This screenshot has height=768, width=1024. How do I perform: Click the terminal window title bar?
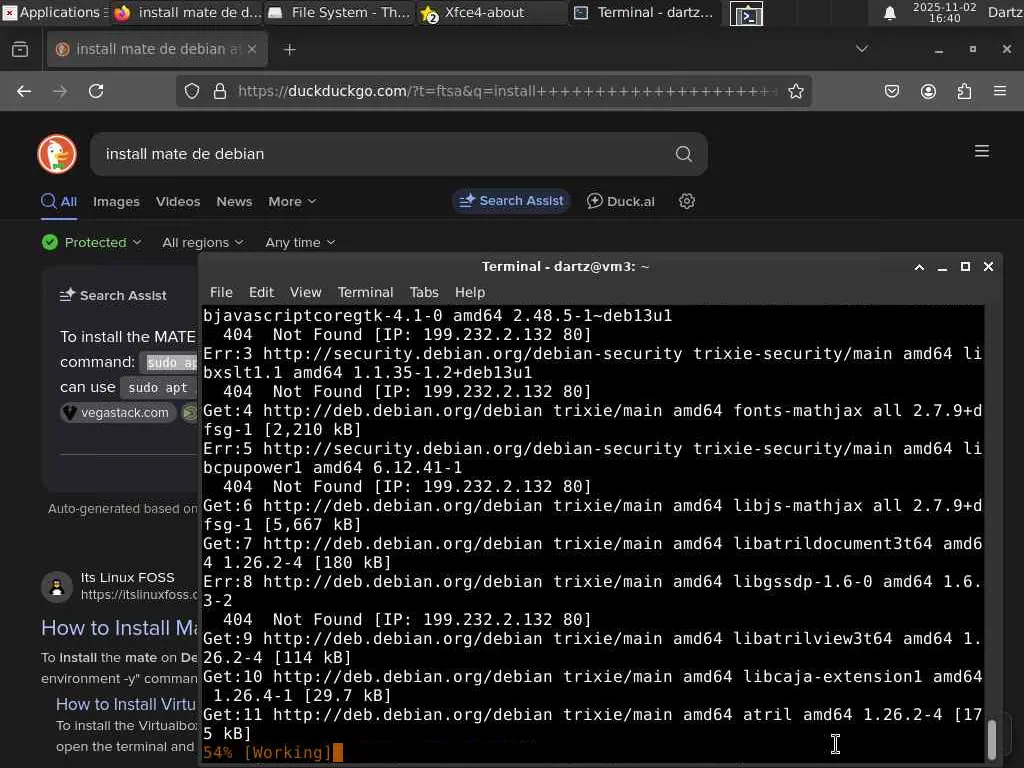point(566,266)
